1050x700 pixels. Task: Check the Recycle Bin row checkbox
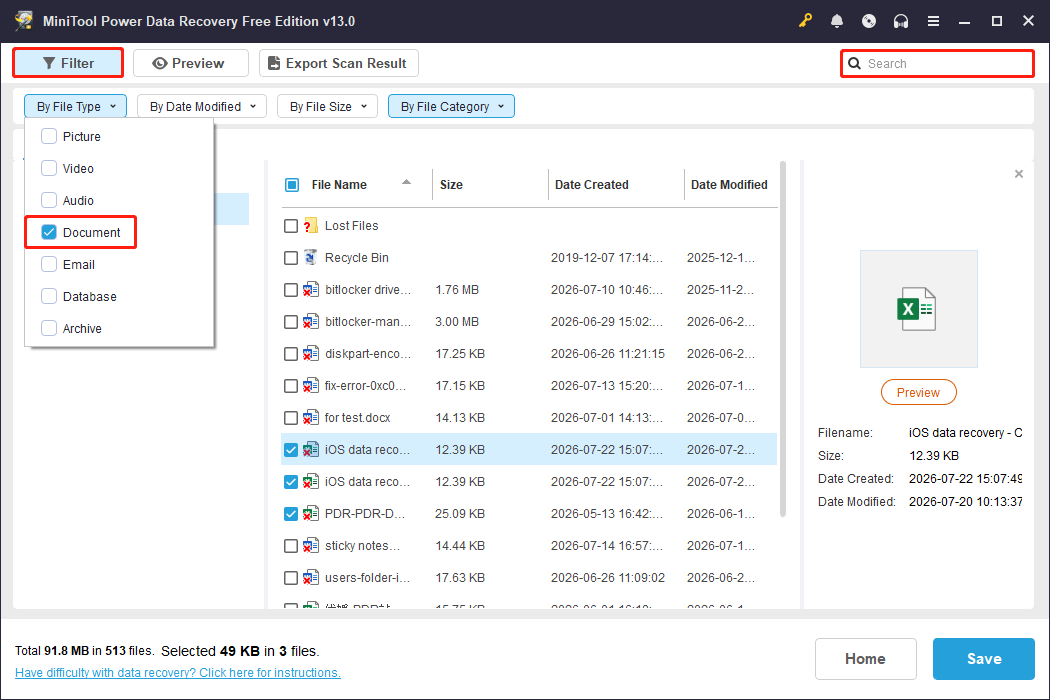(x=291, y=258)
